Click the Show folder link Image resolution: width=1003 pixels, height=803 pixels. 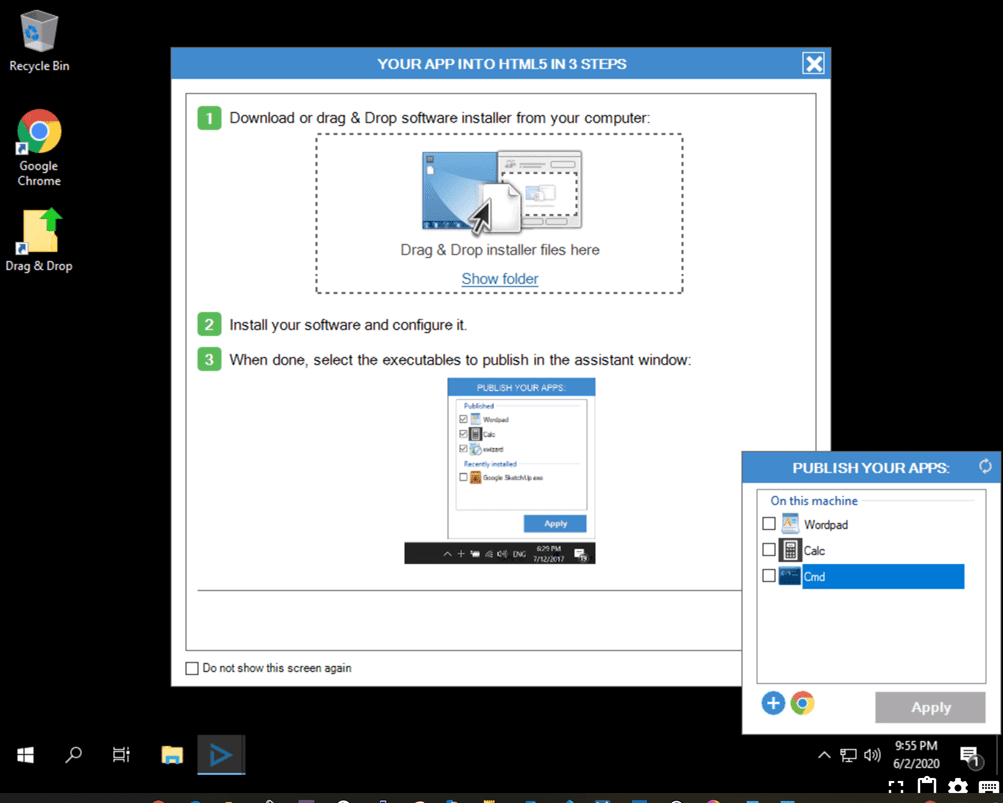[x=499, y=279]
